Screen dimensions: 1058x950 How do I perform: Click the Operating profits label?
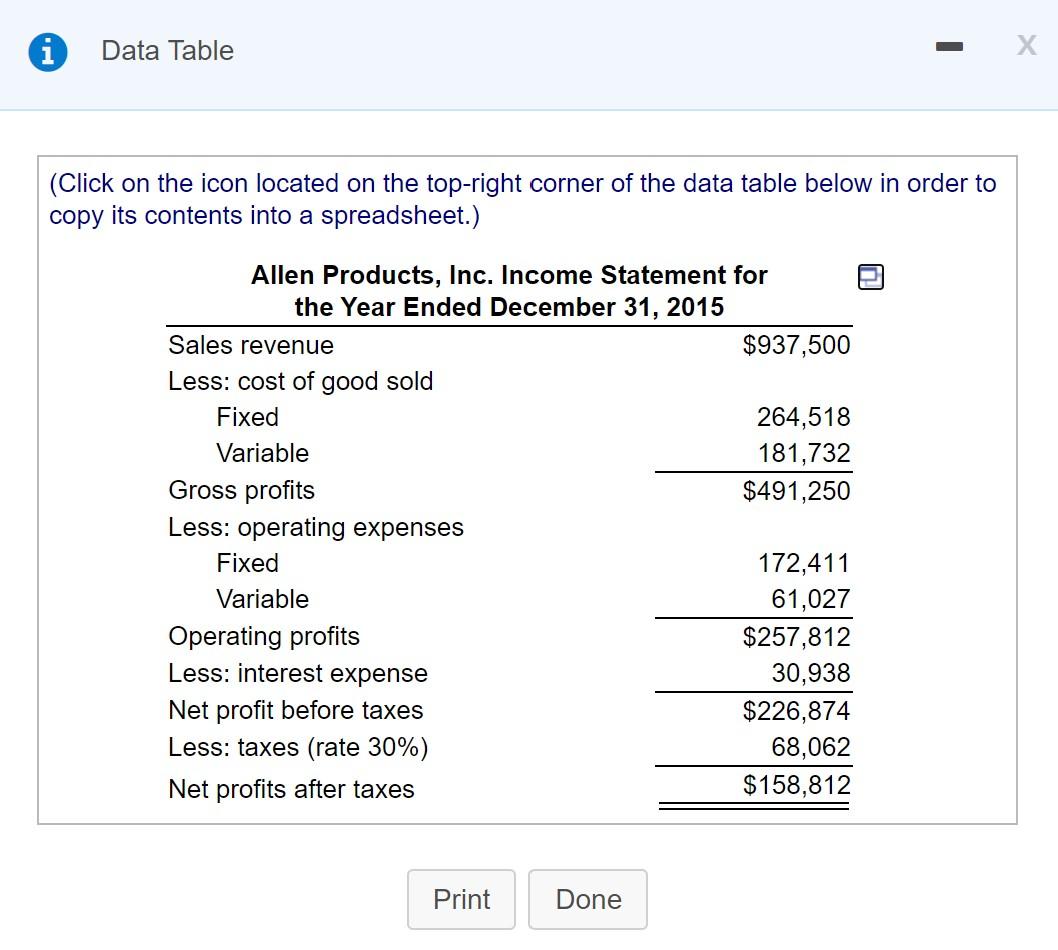(264, 636)
